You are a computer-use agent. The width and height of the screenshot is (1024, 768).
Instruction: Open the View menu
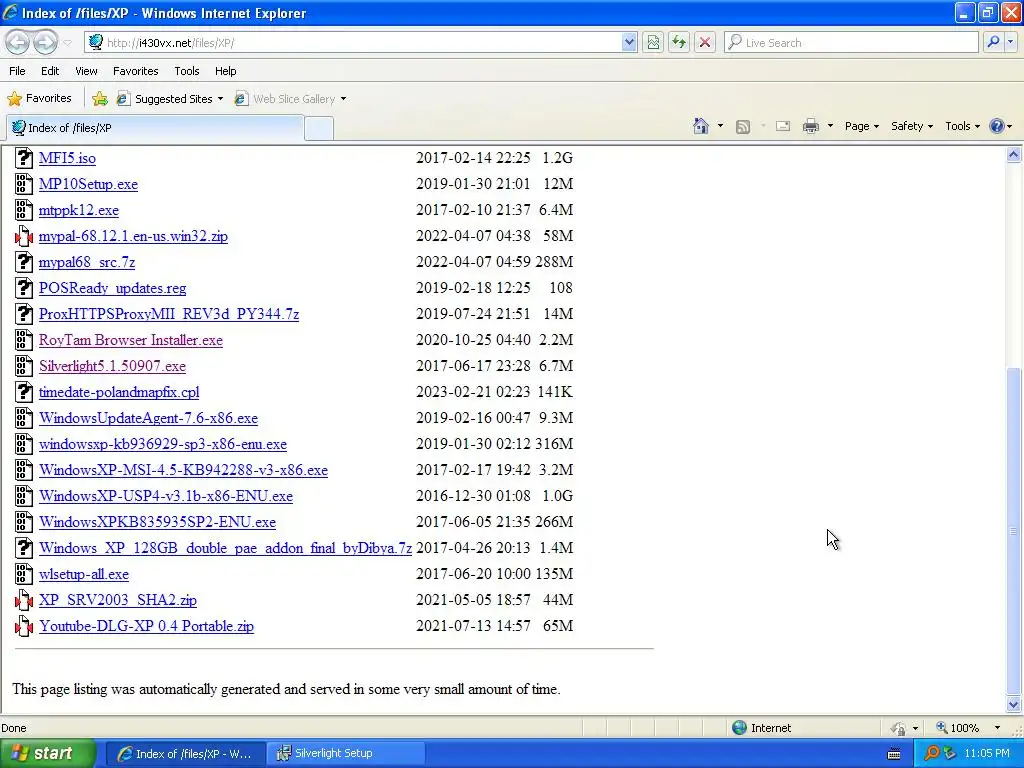click(86, 71)
